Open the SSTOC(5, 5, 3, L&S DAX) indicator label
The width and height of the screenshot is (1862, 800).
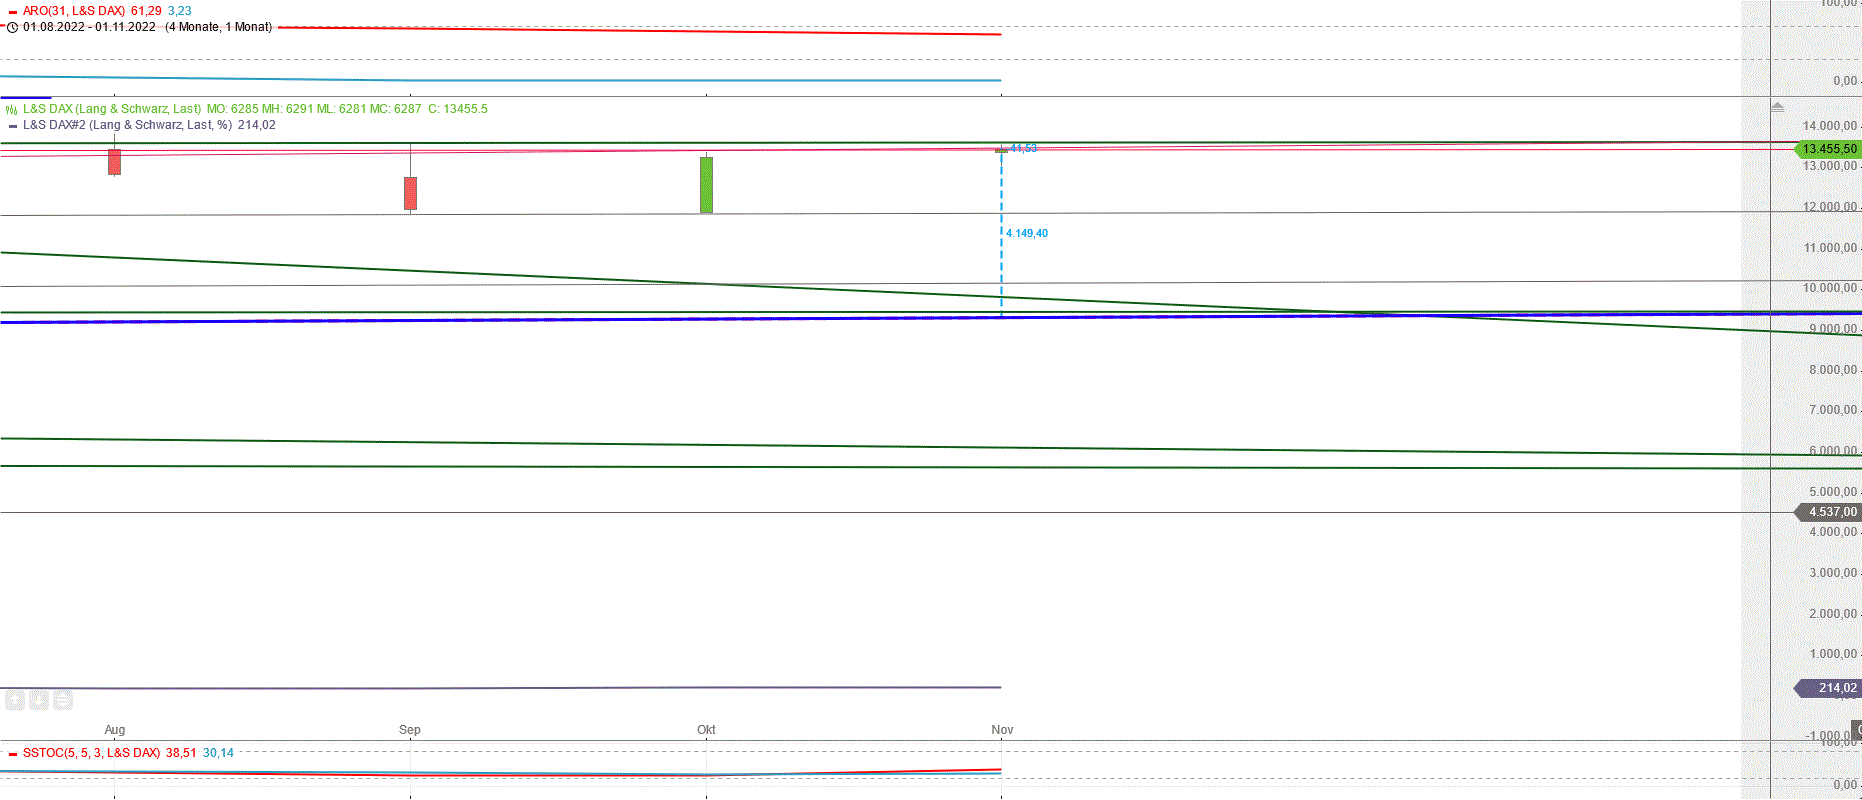coord(91,753)
